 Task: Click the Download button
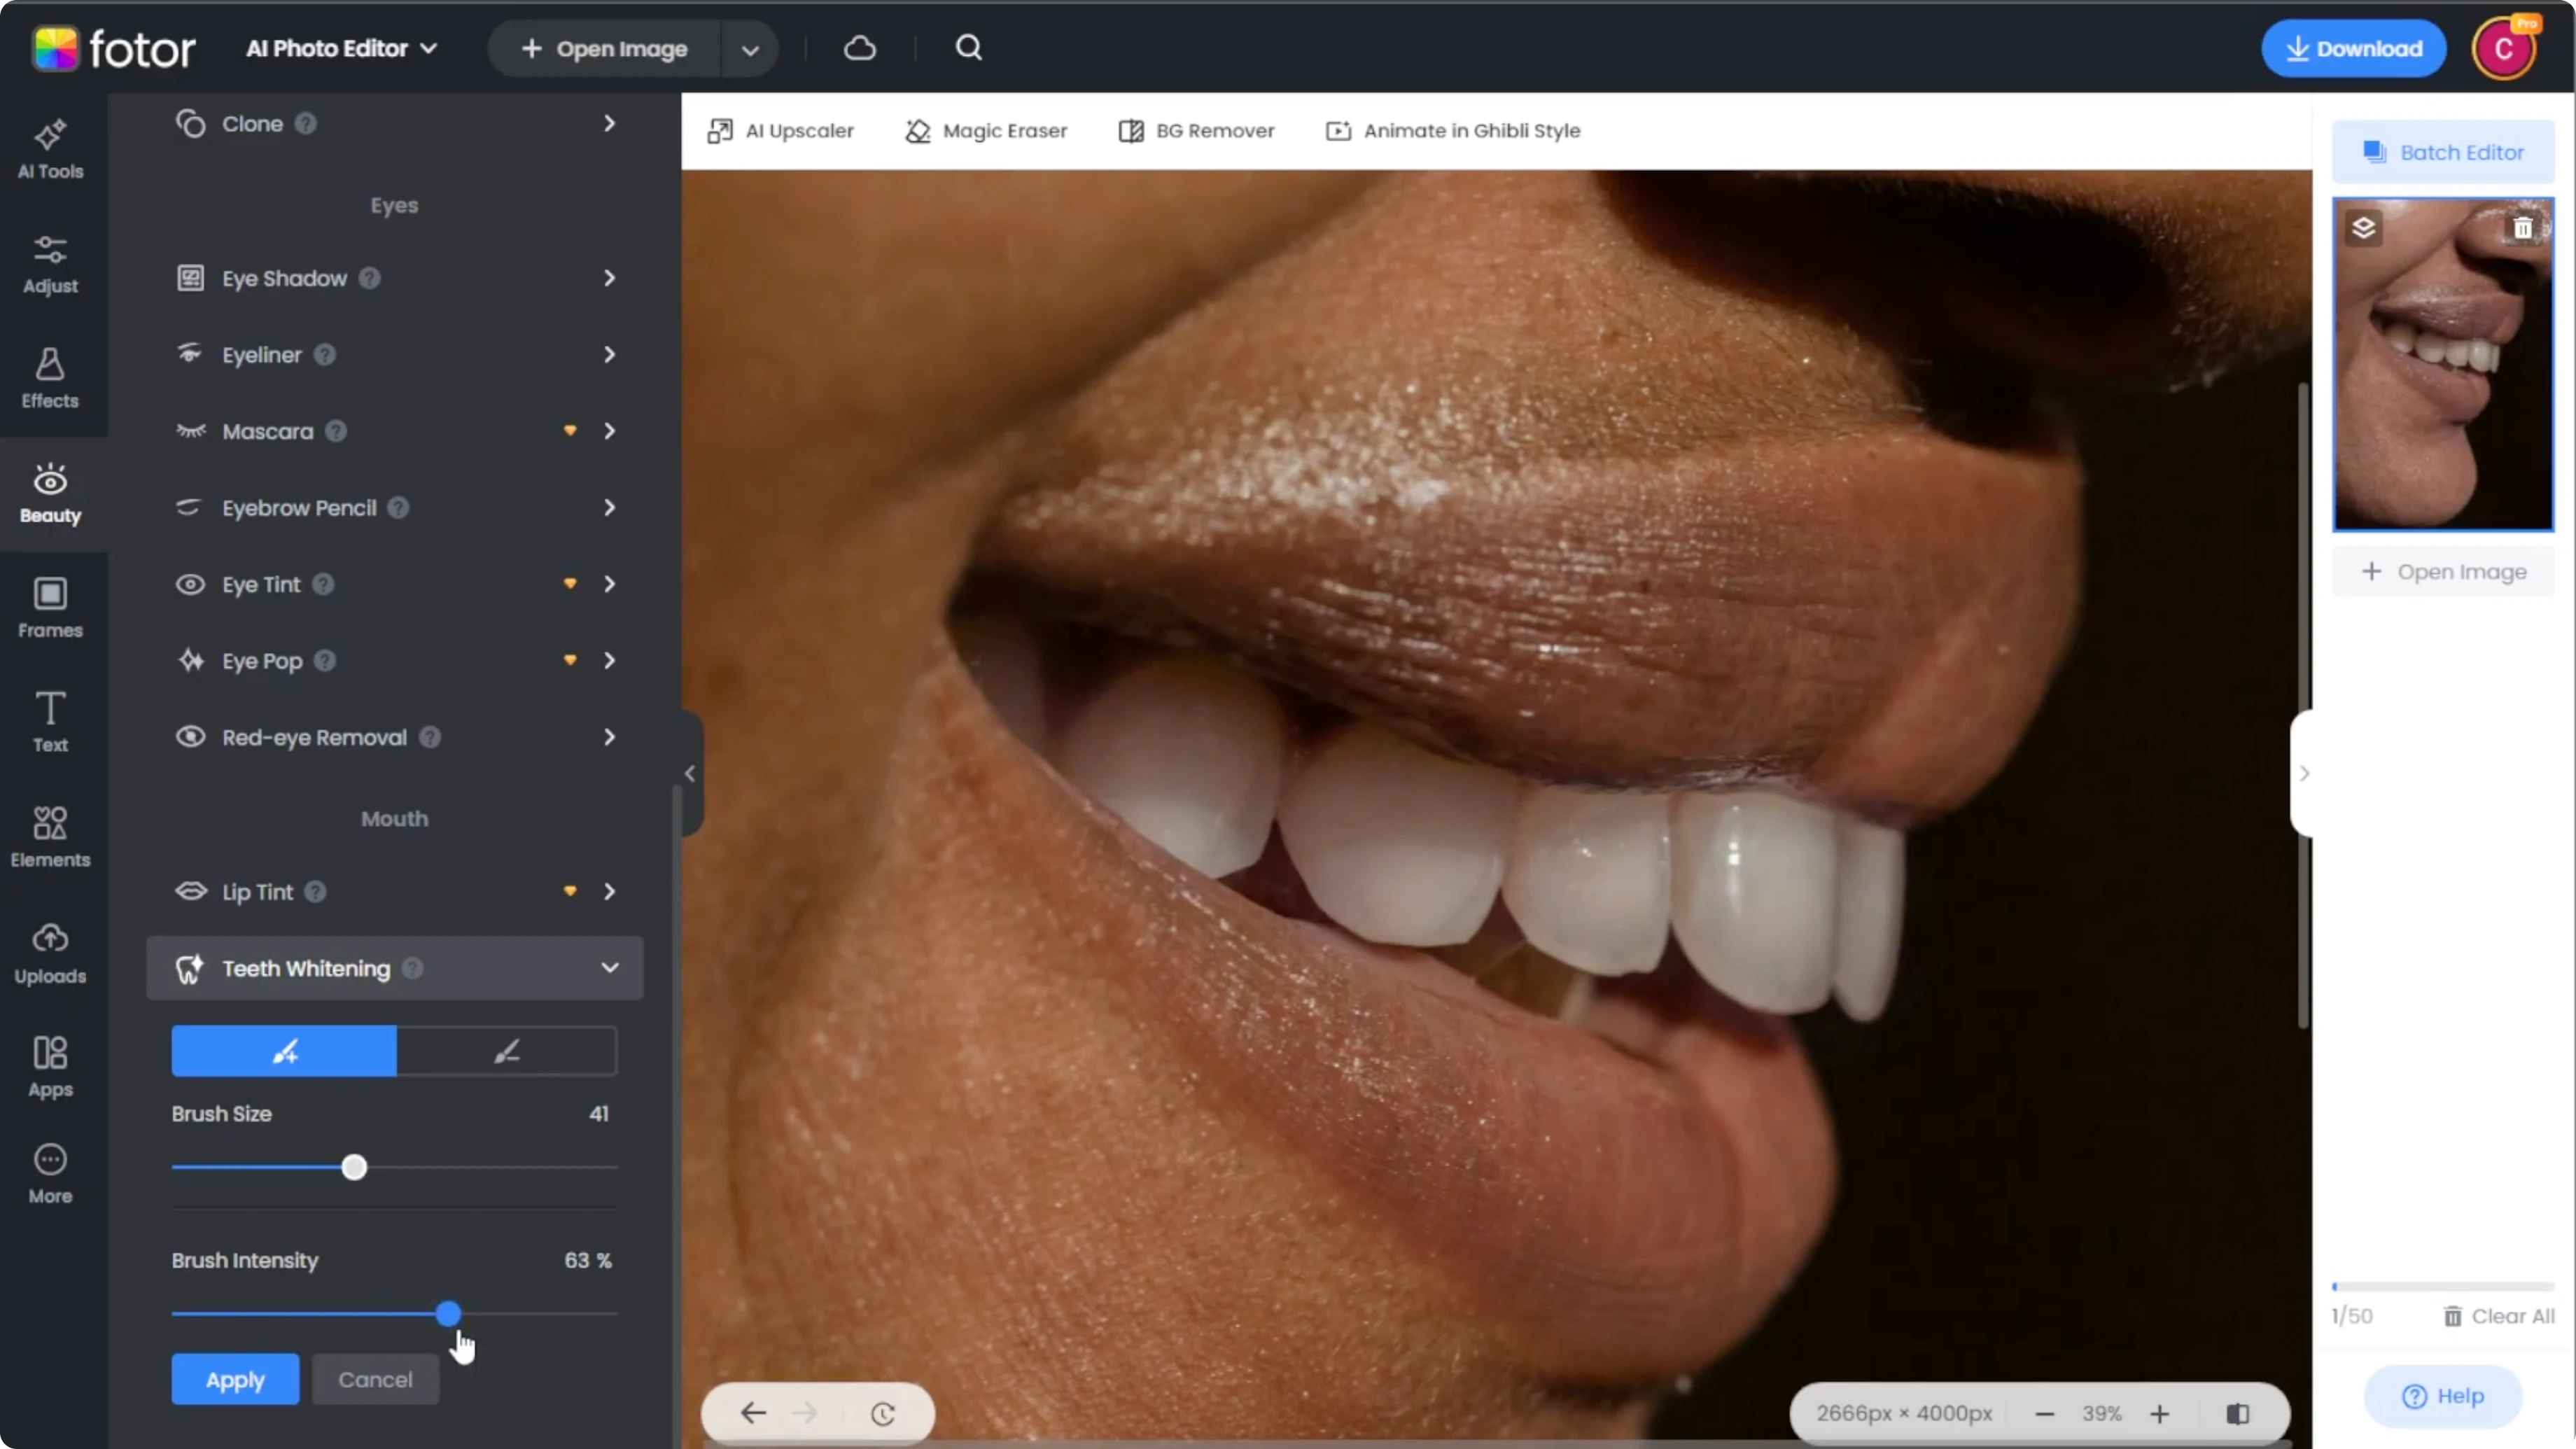[2354, 48]
